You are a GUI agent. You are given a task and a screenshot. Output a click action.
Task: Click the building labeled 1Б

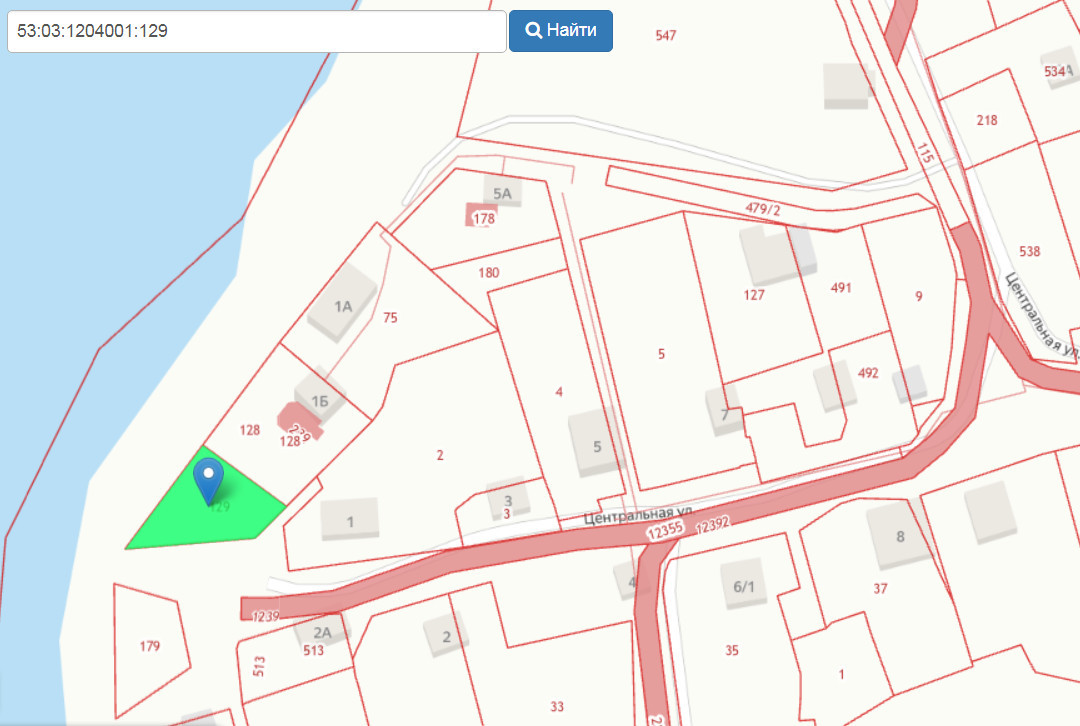(x=320, y=400)
